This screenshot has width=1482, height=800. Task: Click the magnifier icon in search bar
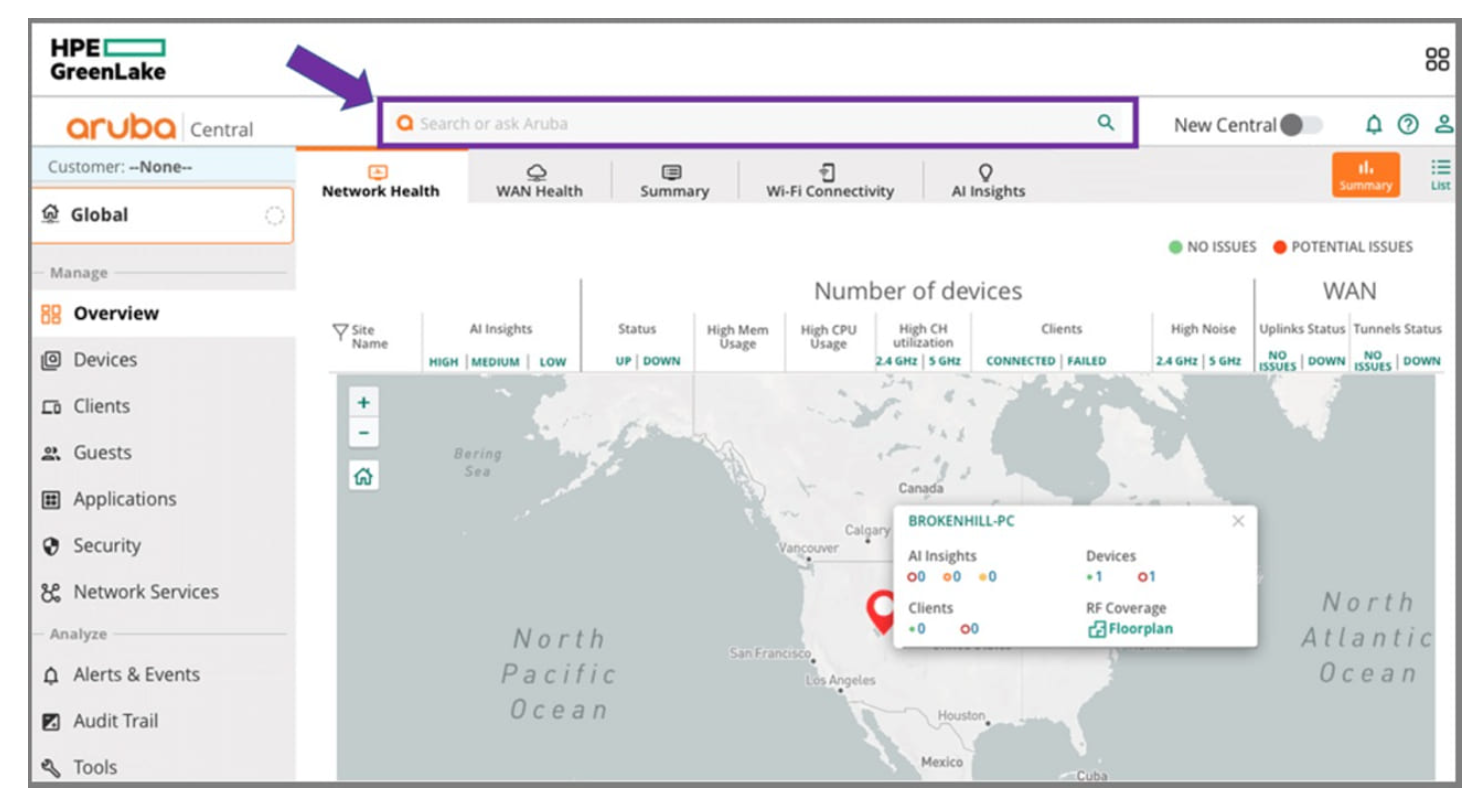point(1105,123)
